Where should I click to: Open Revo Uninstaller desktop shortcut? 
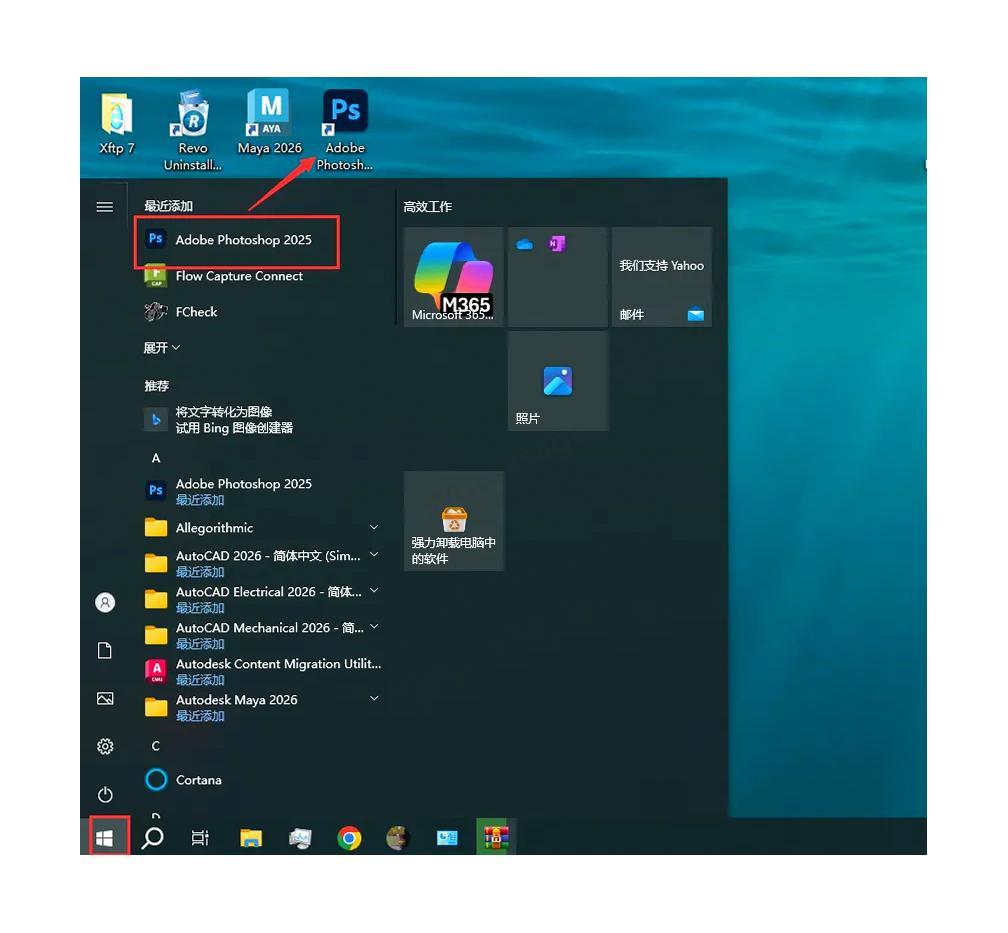[192, 131]
